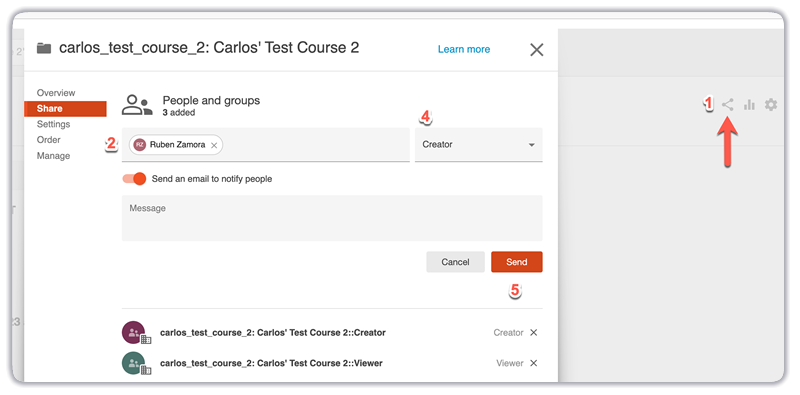This screenshot has height=395, width=800.
Task: Open the settings gear icon
Action: click(771, 105)
